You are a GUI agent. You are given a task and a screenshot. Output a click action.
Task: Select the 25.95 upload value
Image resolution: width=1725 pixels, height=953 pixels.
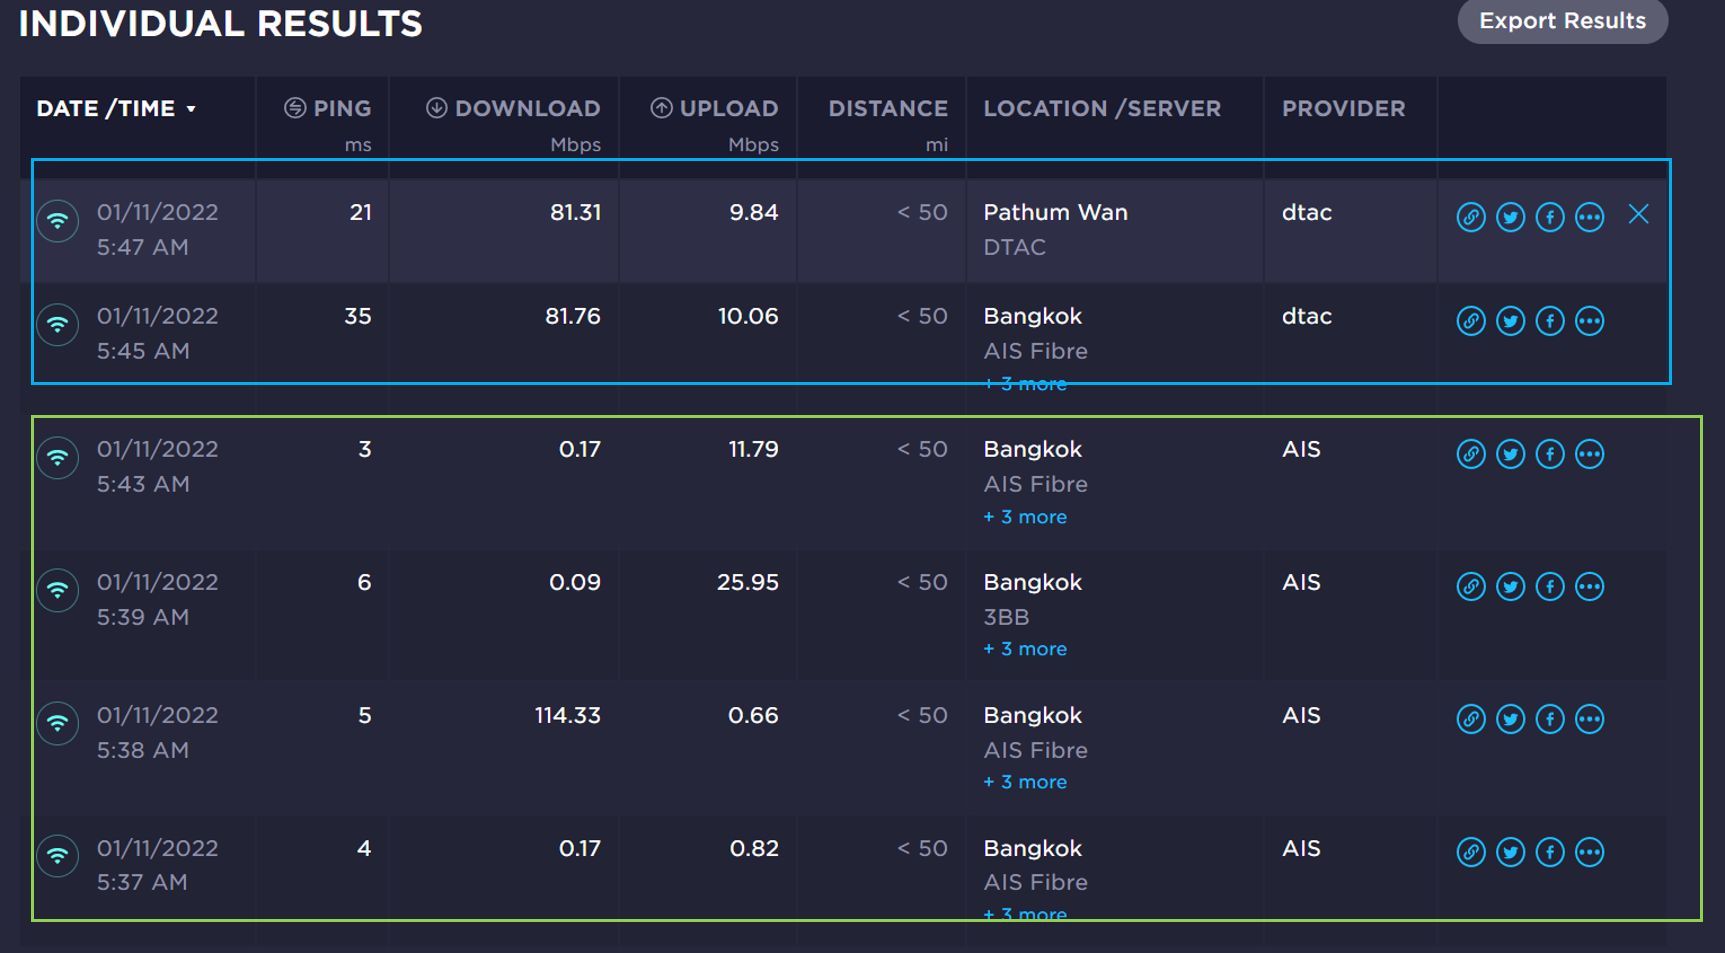tap(747, 582)
